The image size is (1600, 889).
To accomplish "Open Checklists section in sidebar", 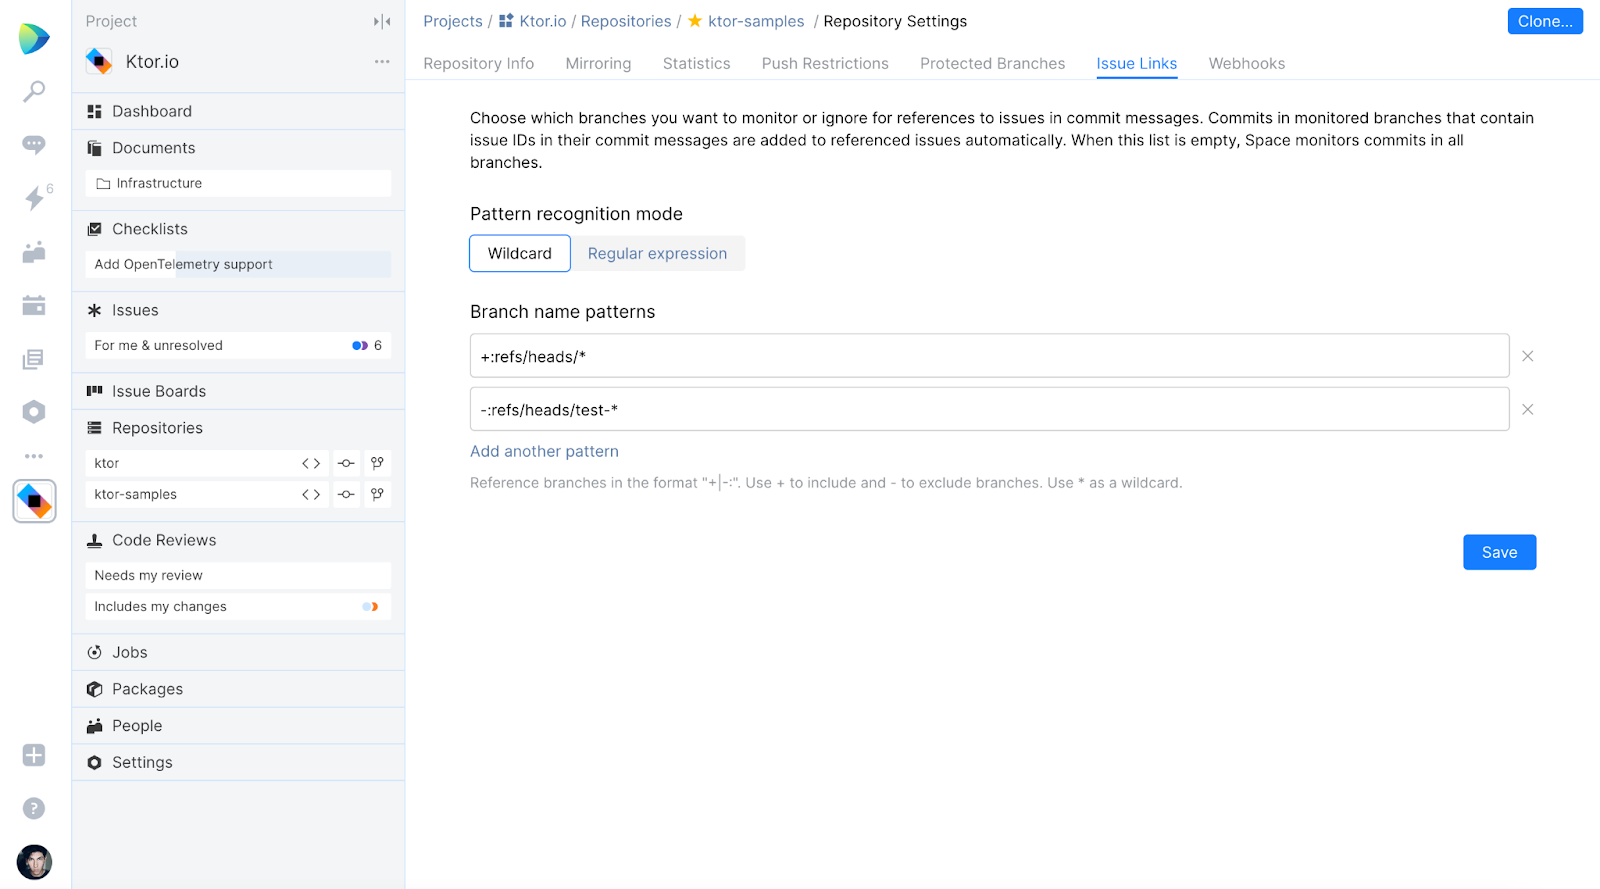I will click(x=238, y=229).
